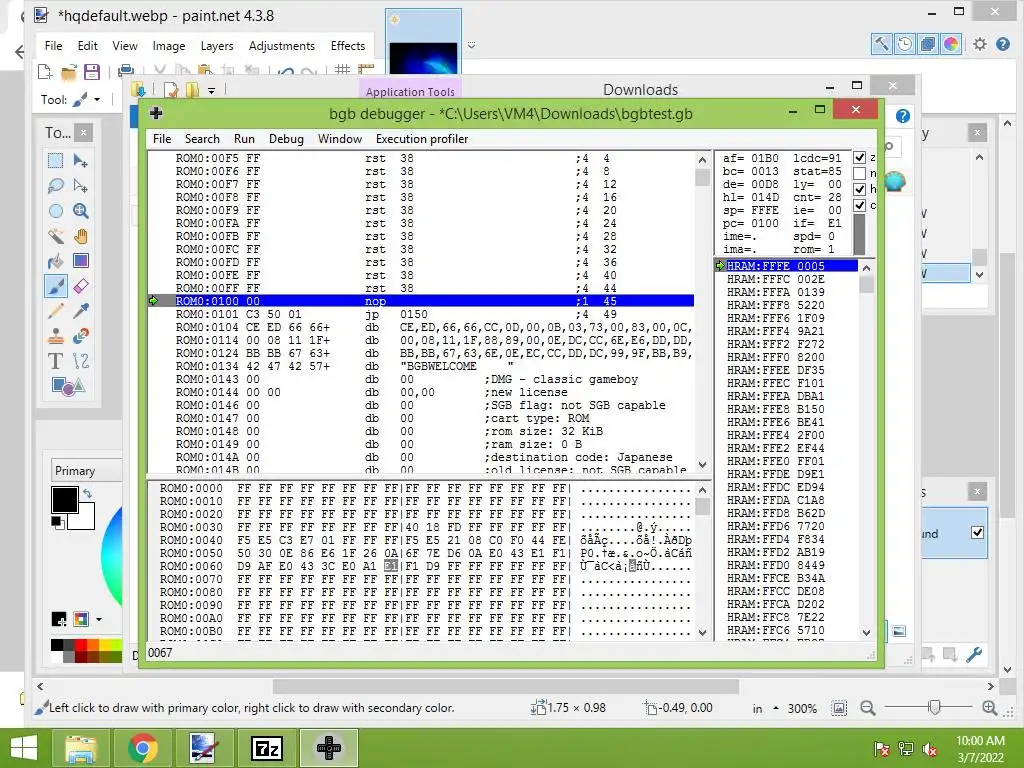The image size is (1024, 768).
Task: Open Window menu in bgb debugger
Action: (x=340, y=138)
